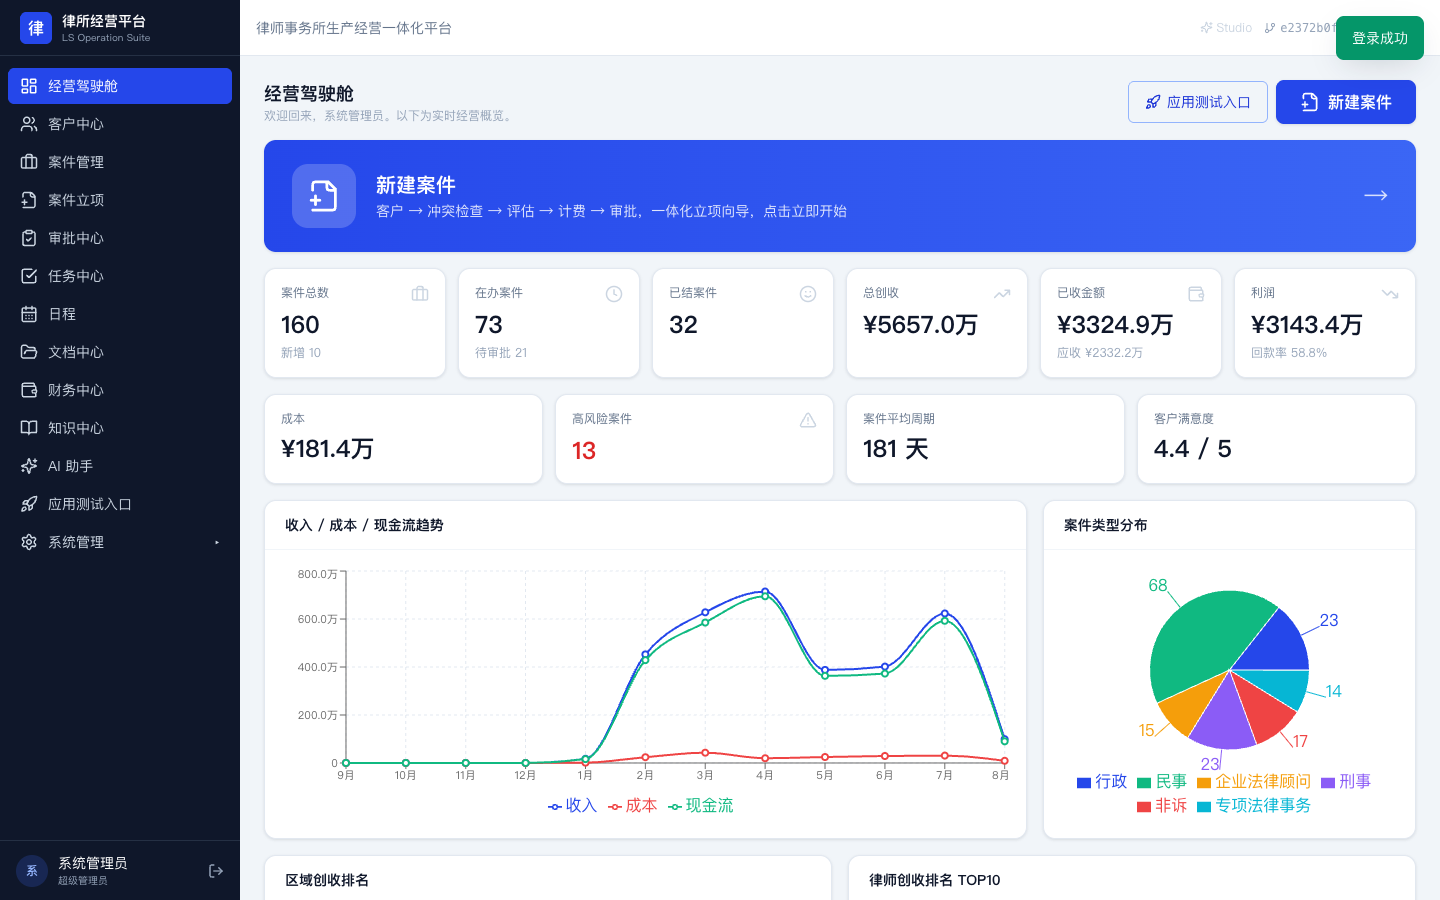Click the 知识中心 book icon
The width and height of the screenshot is (1440, 900).
pyautogui.click(x=29, y=428)
